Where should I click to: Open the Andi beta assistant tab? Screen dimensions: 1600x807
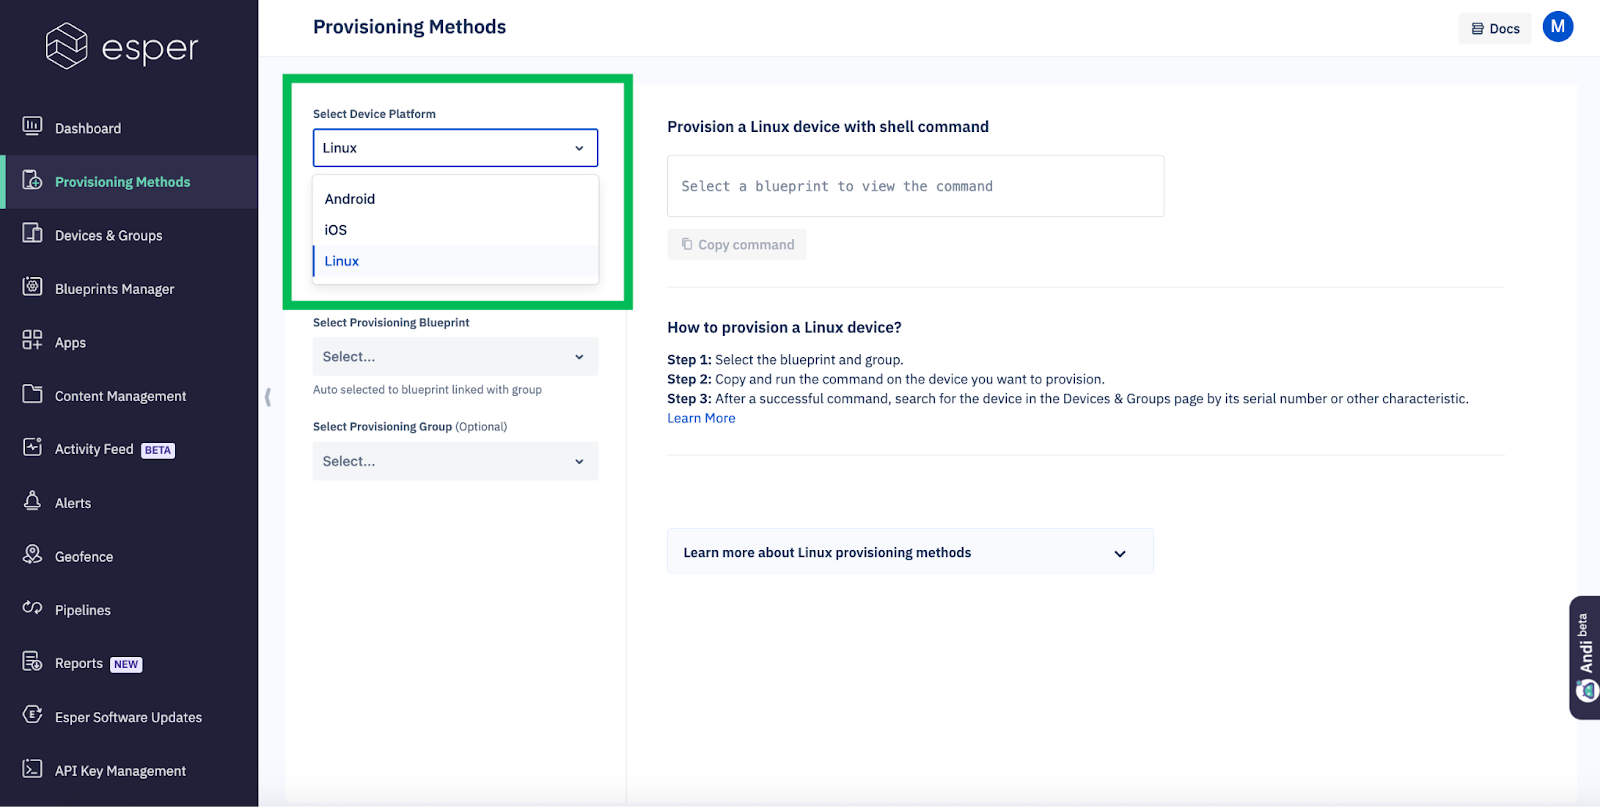1585,657
